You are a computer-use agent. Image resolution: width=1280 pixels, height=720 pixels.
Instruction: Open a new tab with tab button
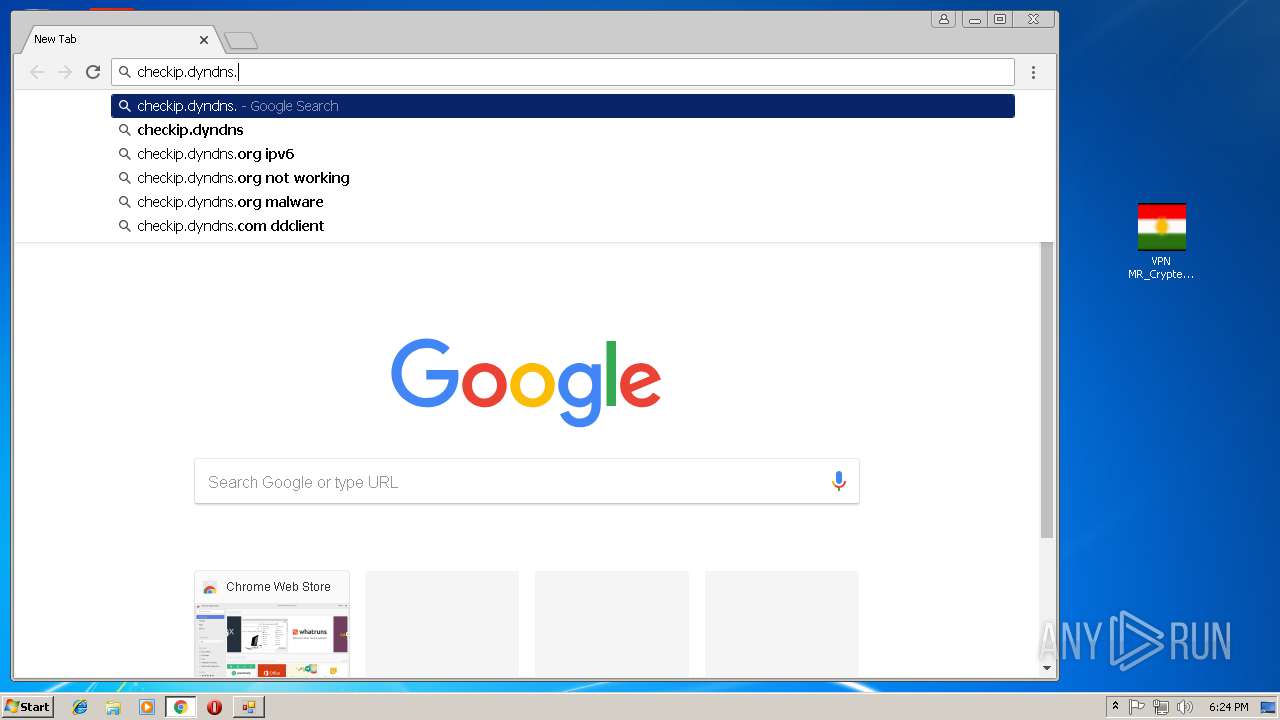(x=241, y=41)
